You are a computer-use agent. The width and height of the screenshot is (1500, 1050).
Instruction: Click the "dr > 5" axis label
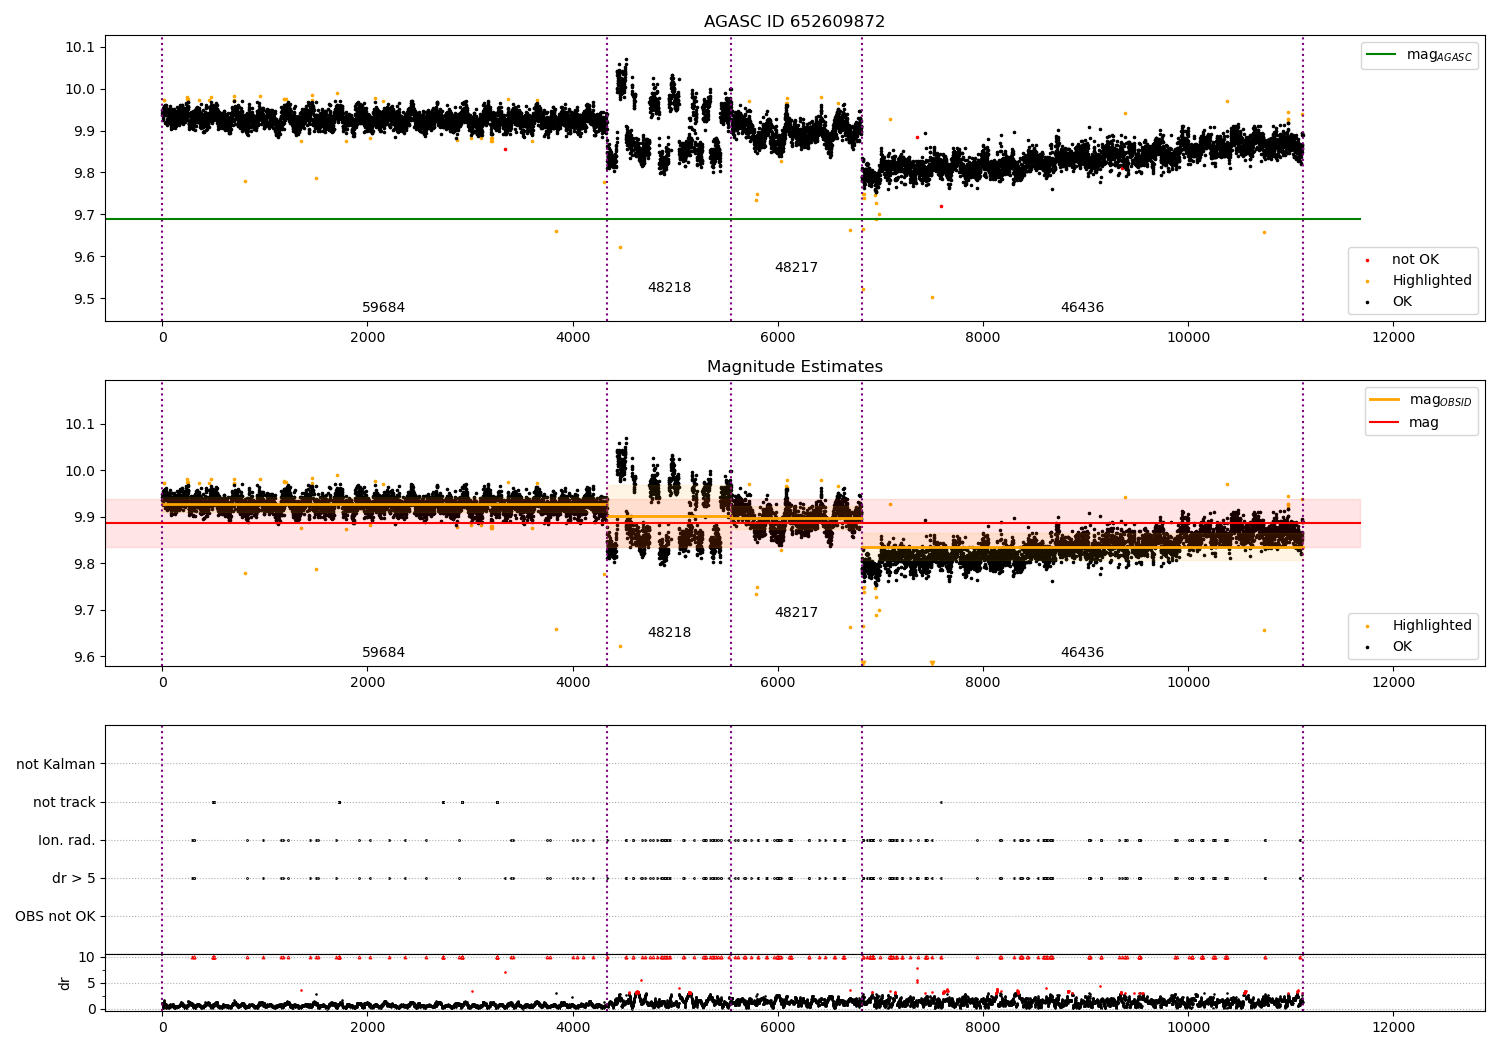tap(74, 878)
